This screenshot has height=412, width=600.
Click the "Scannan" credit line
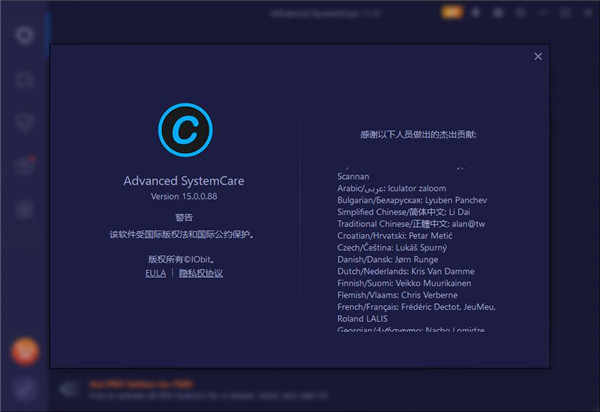pos(353,177)
